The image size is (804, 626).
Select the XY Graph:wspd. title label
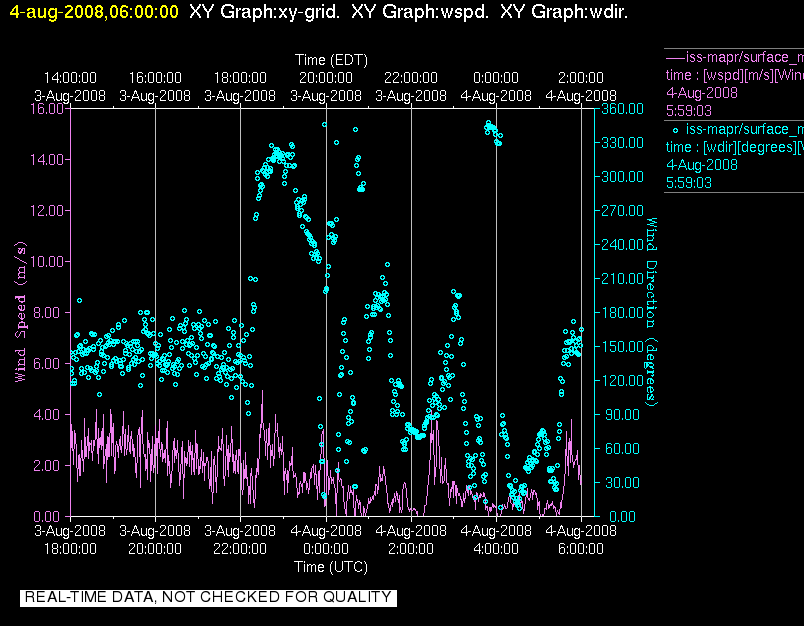pos(420,11)
